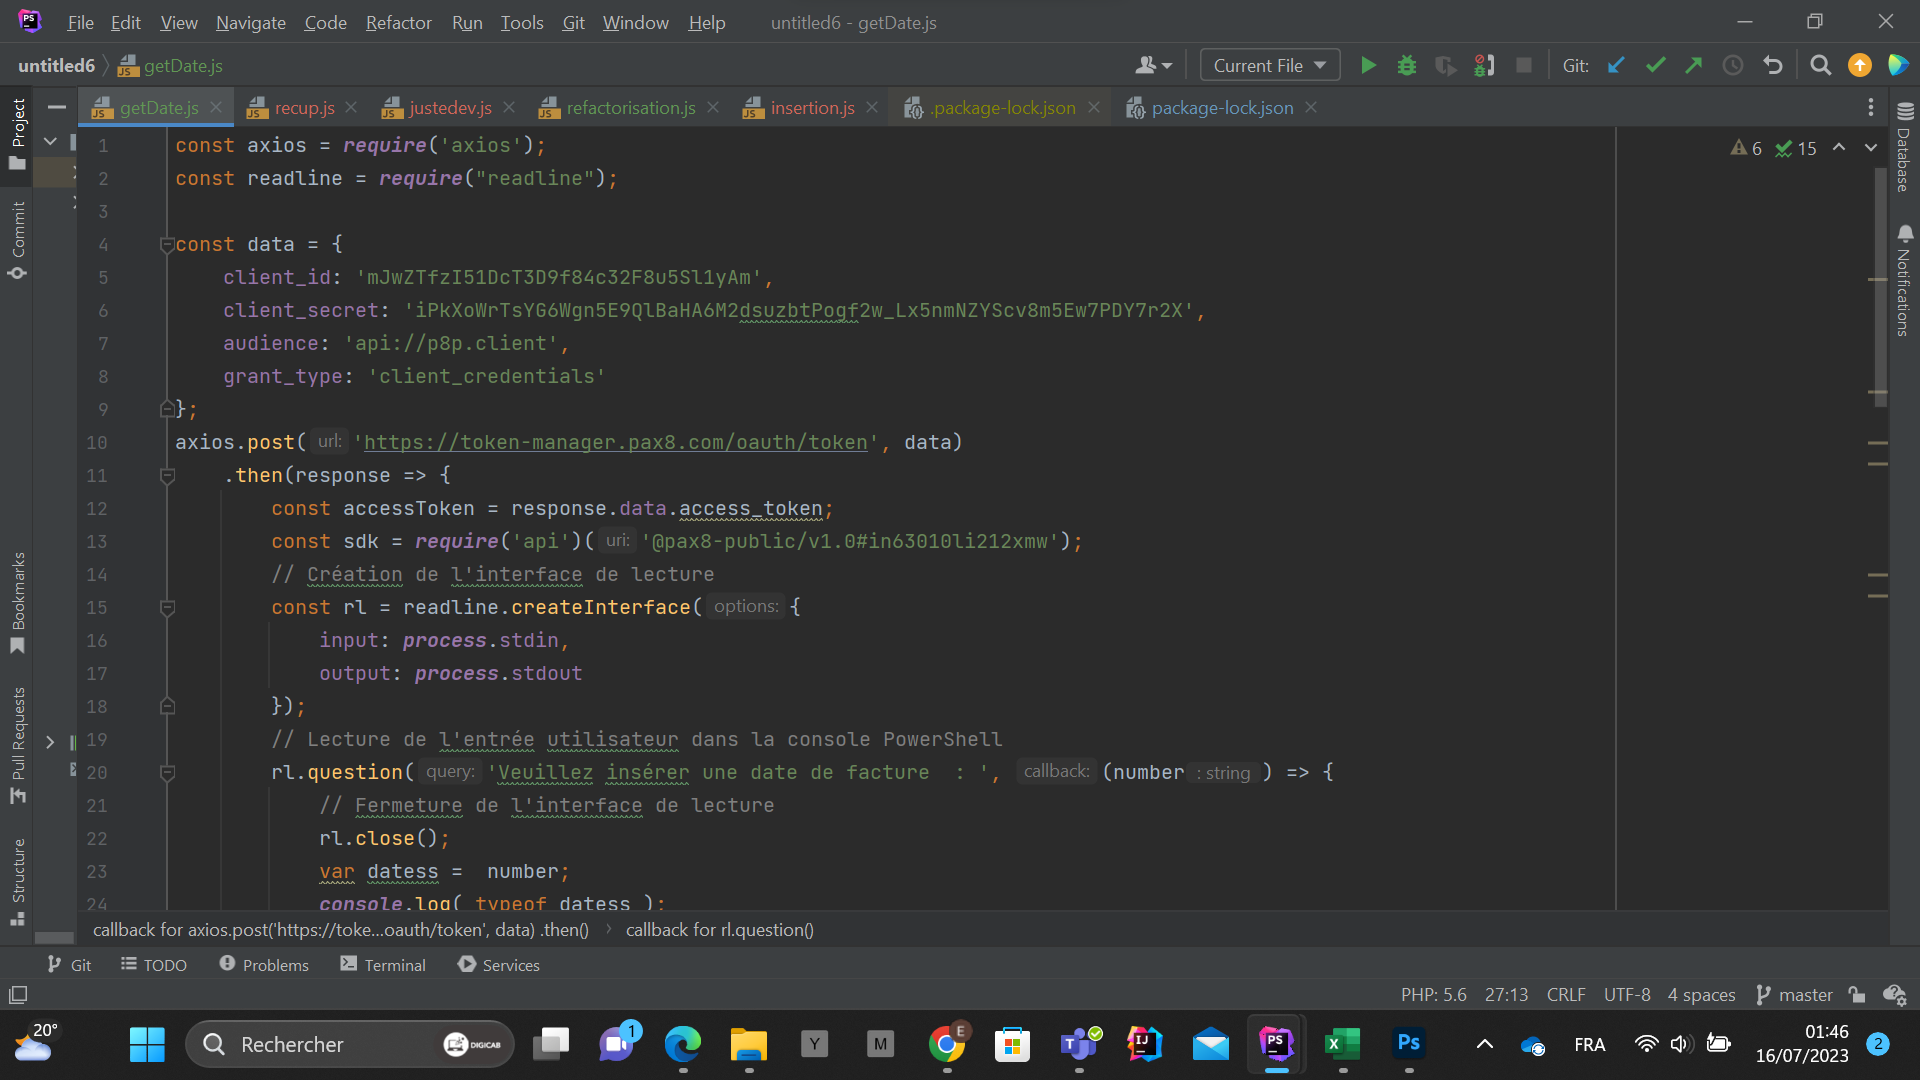Open Git history clock icon
This screenshot has height=1080, width=1920.
pyautogui.click(x=1733, y=66)
